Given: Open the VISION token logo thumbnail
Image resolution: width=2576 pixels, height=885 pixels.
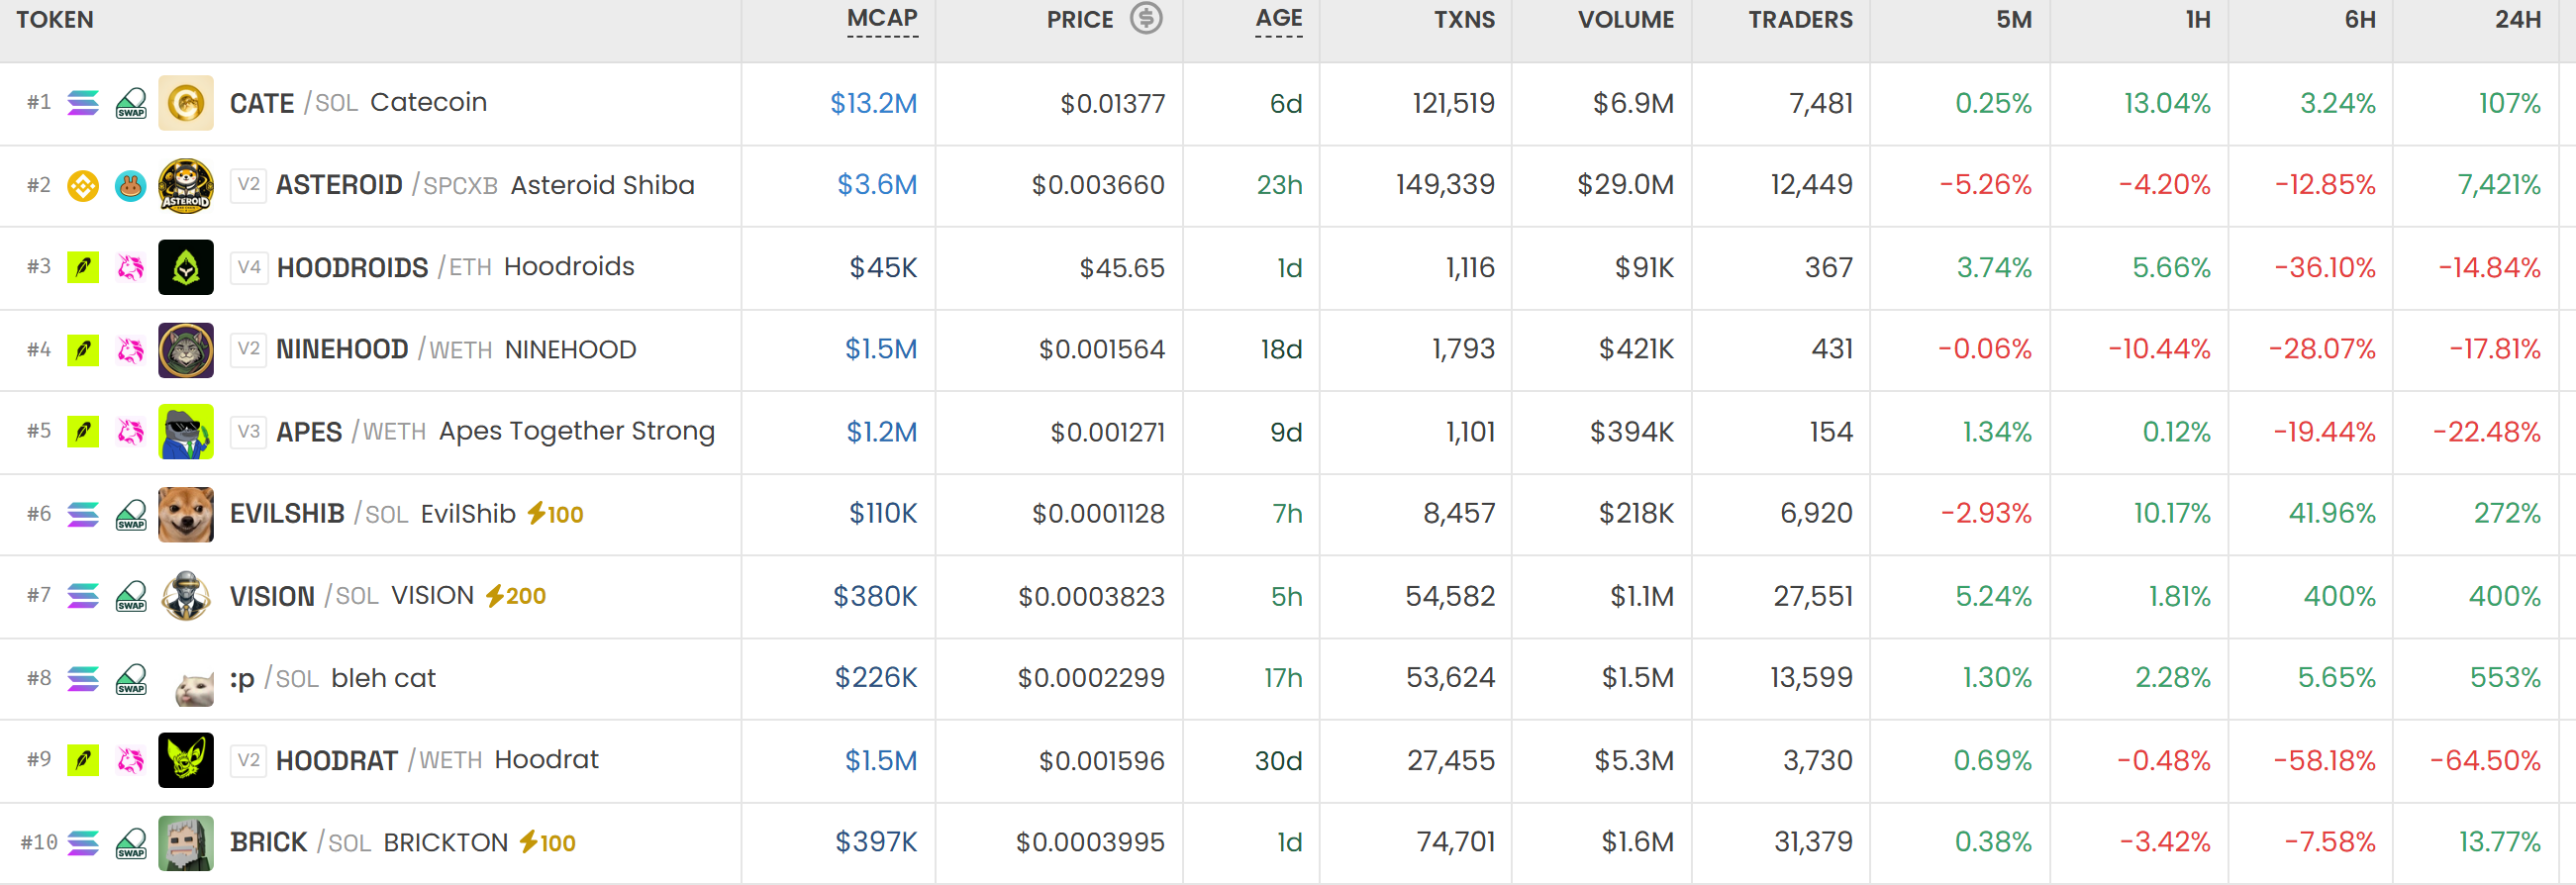Looking at the screenshot, I should 186,596.
